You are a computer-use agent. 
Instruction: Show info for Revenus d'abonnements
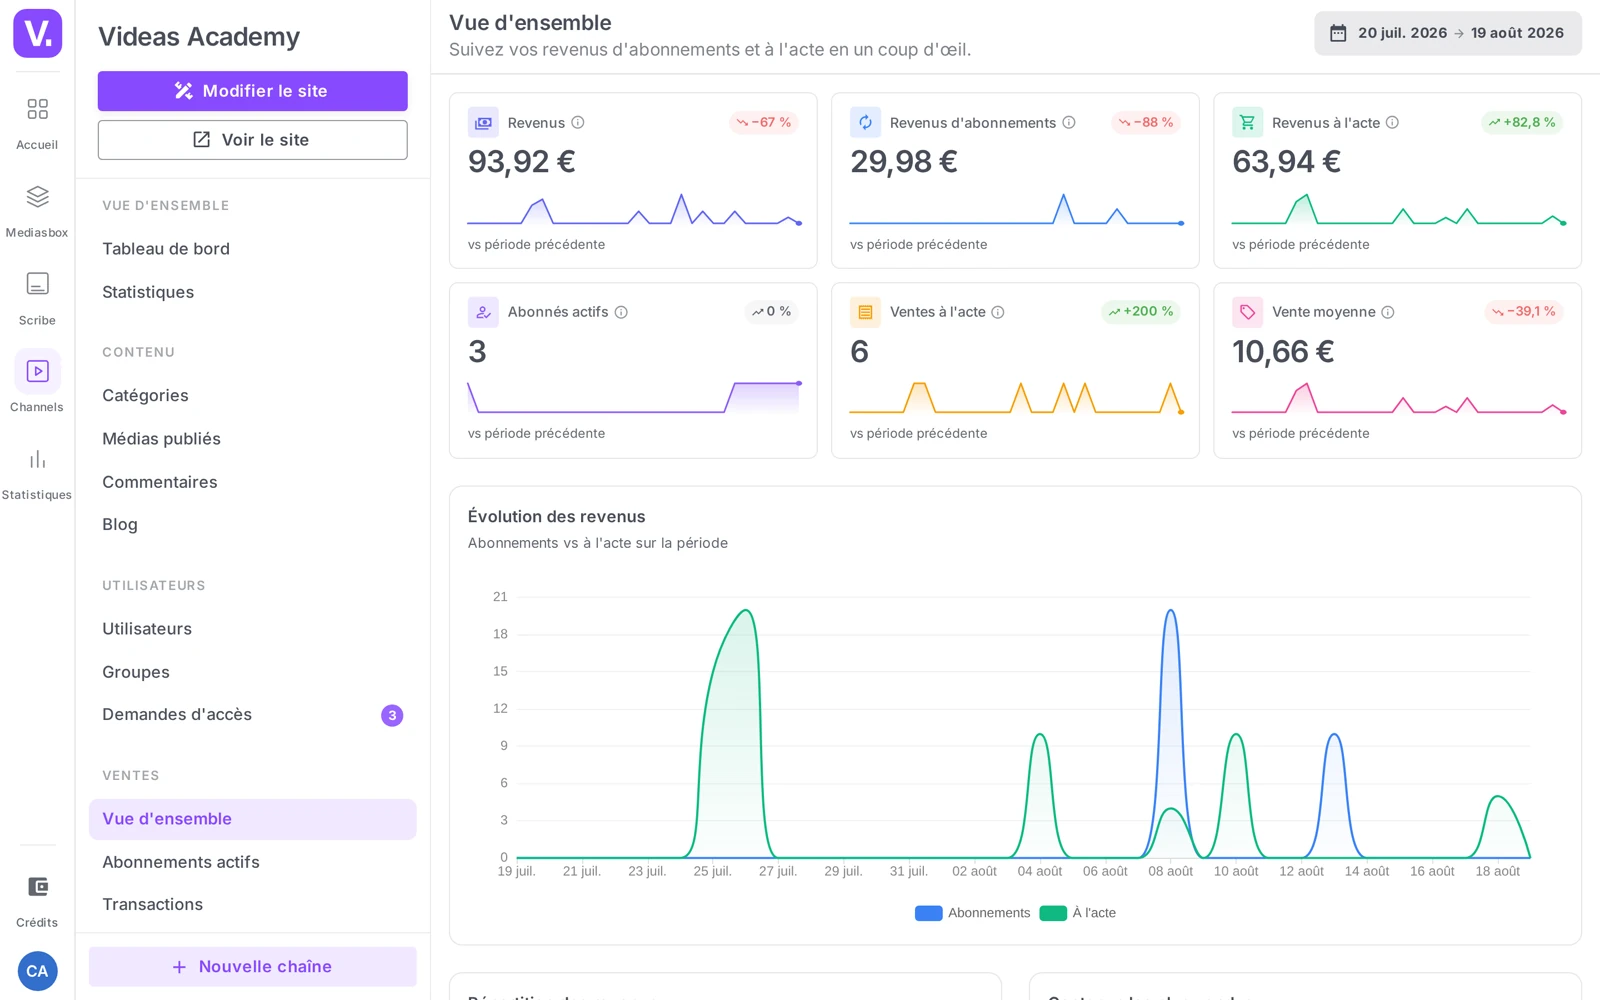[1069, 123]
